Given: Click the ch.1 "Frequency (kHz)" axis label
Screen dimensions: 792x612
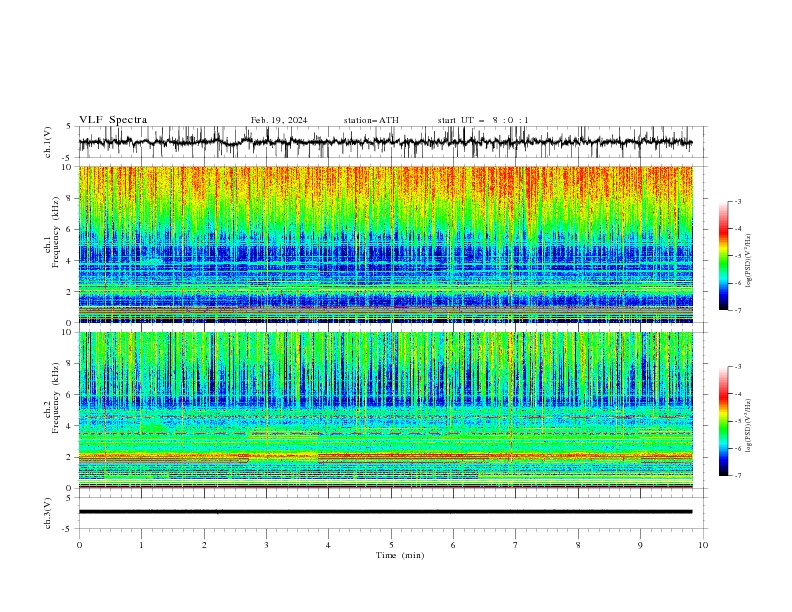Looking at the screenshot, I should pos(56,232).
